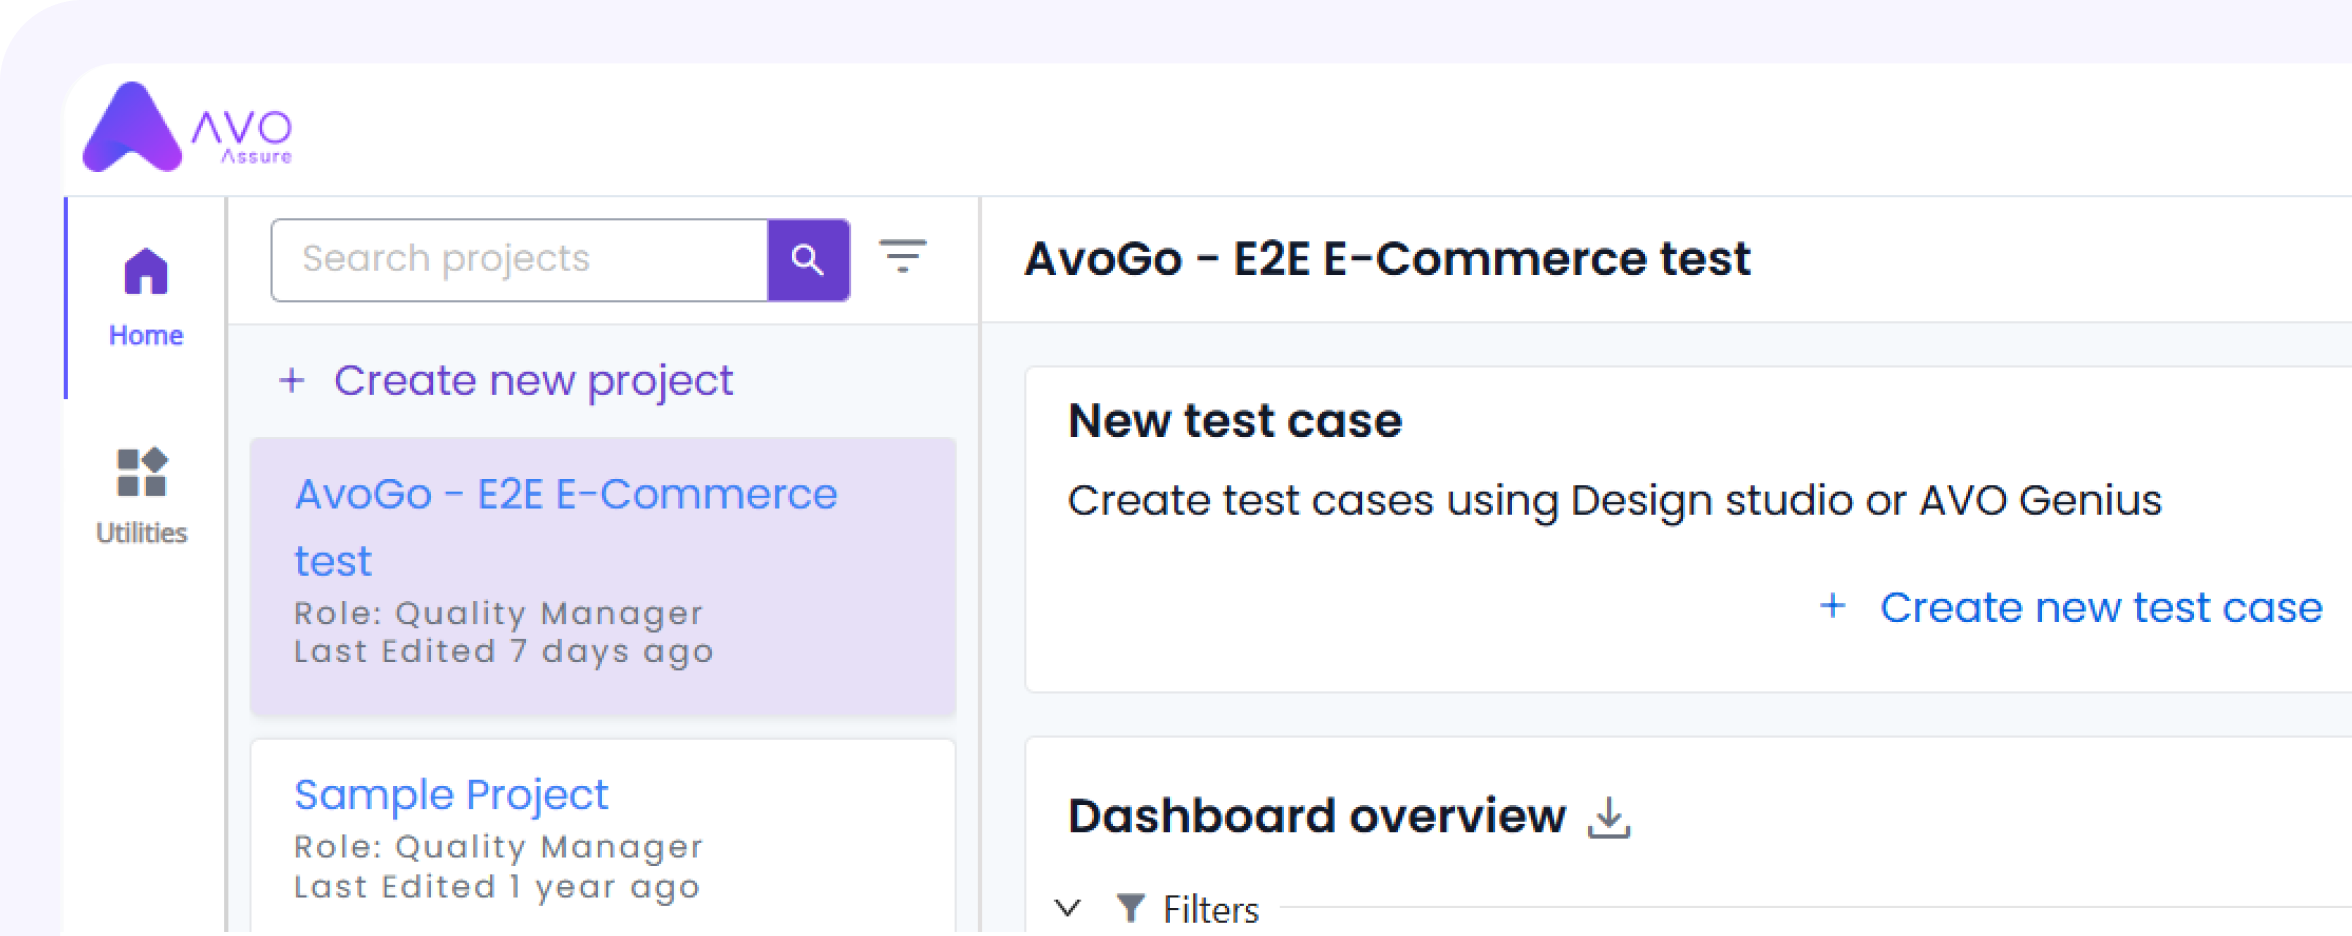
Task: Click the Filters funnel icon
Action: click(x=1130, y=908)
